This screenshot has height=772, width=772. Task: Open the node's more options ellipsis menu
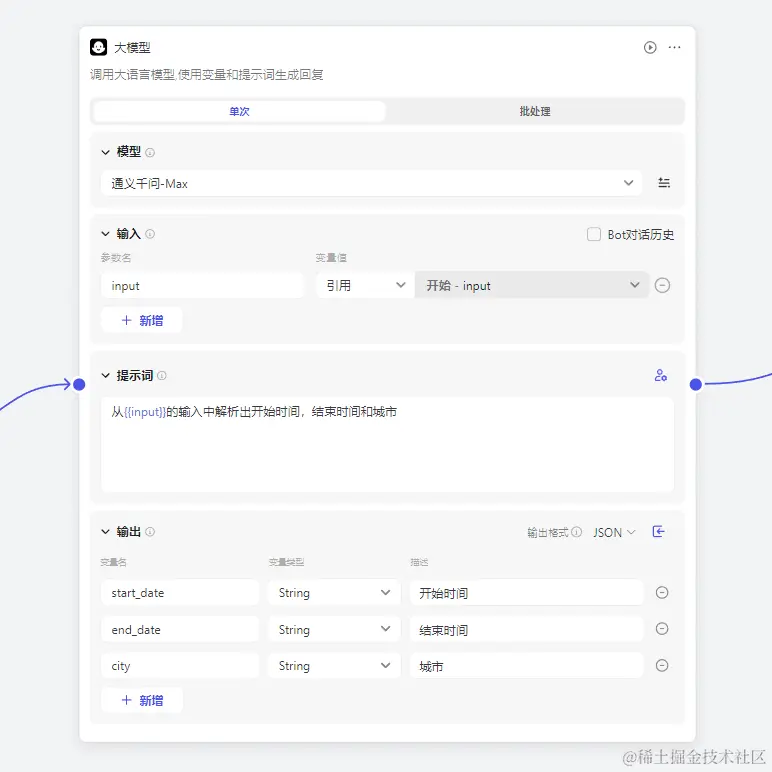(x=674, y=47)
